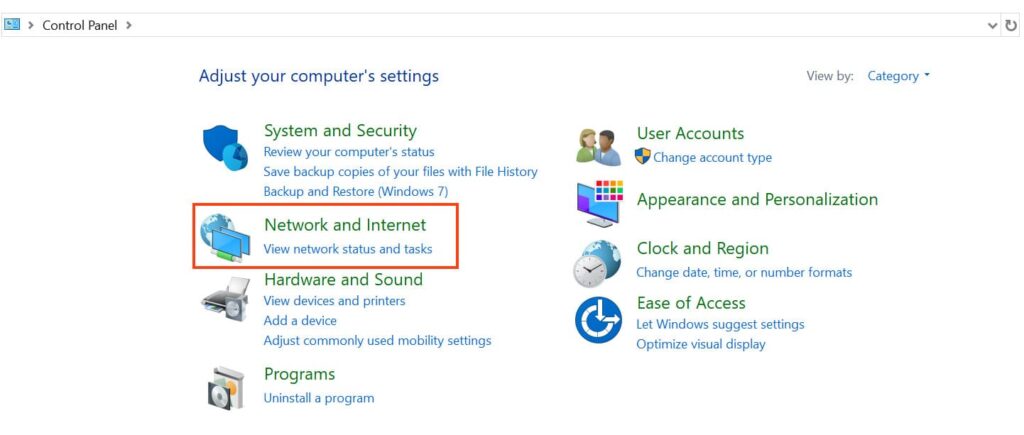Image resolution: width=1024 pixels, height=435 pixels.
Task: Open Let Windows suggest settings
Action: 720,324
